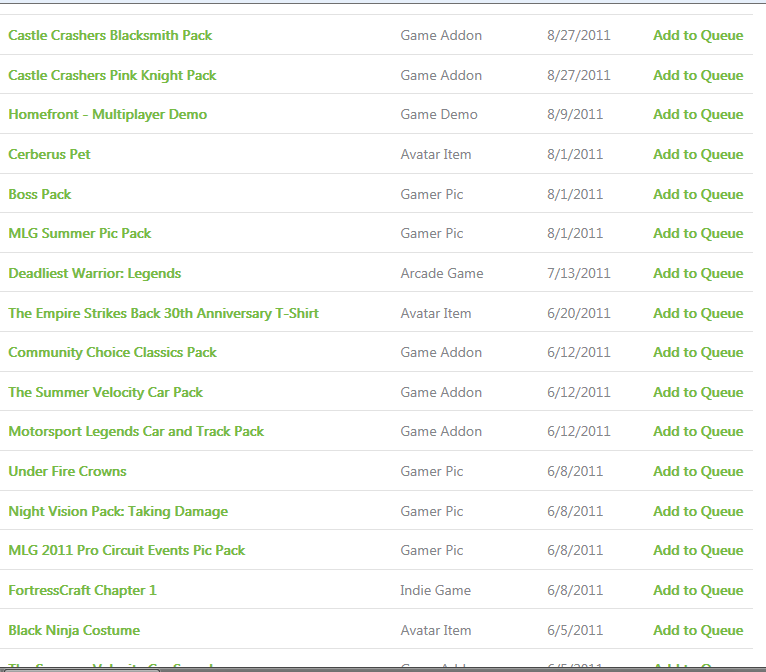766x672 pixels.
Task: Add MLG 2011 Pro Circuit Events Pic Pack to queue
Action: (698, 550)
